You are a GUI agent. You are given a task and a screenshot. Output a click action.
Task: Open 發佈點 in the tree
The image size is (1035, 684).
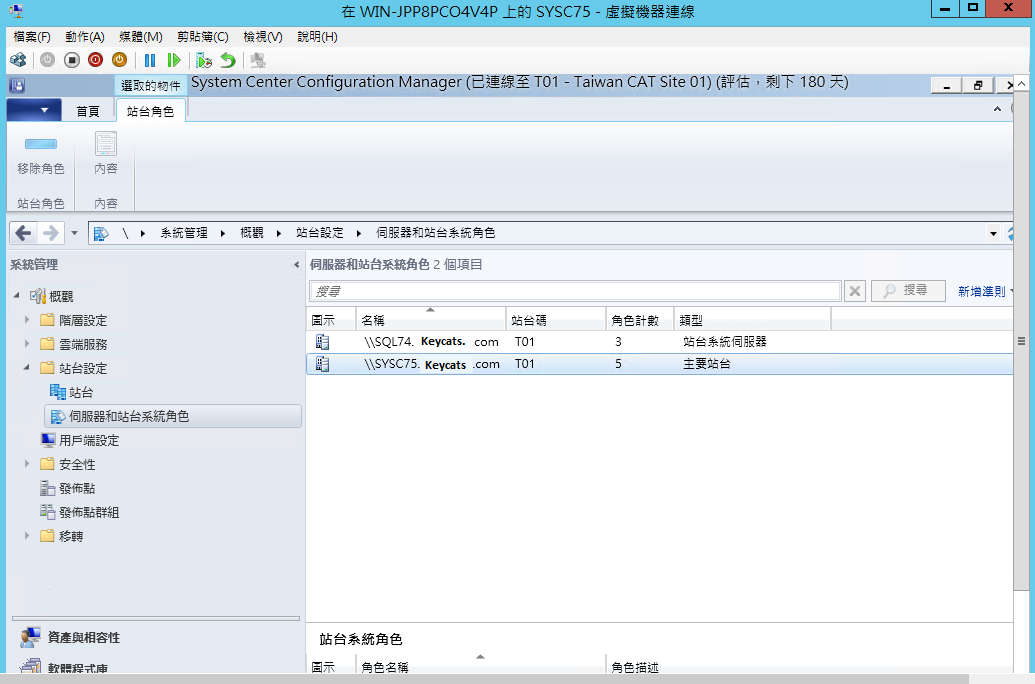pyautogui.click(x=68, y=489)
